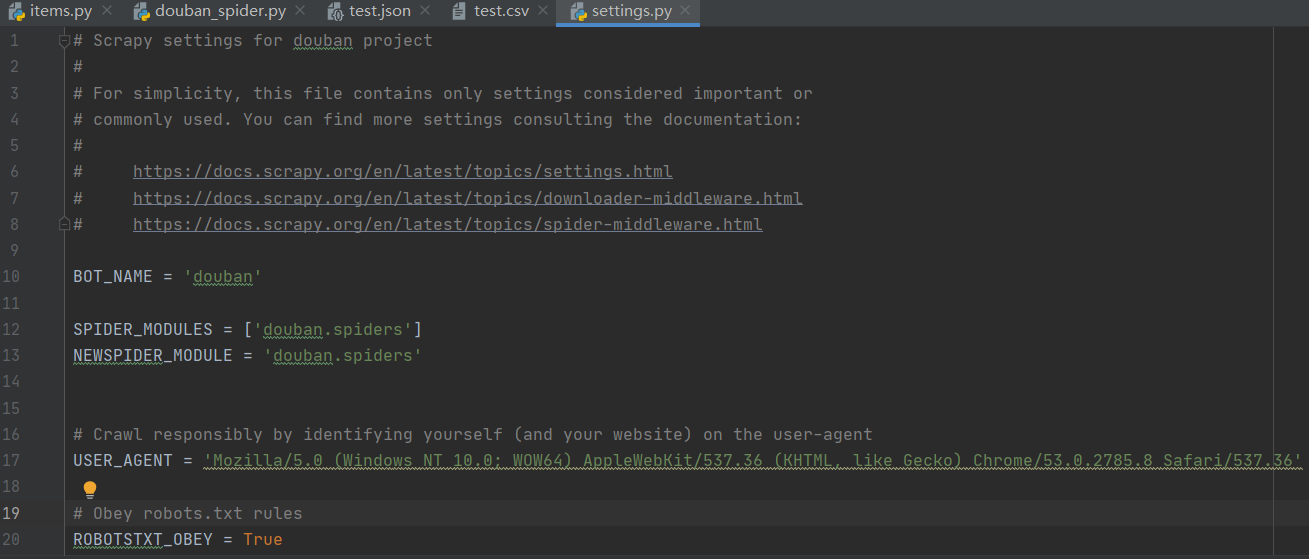The height and width of the screenshot is (559, 1309).
Task: Close the test.csv tab
Action: [x=544, y=11]
